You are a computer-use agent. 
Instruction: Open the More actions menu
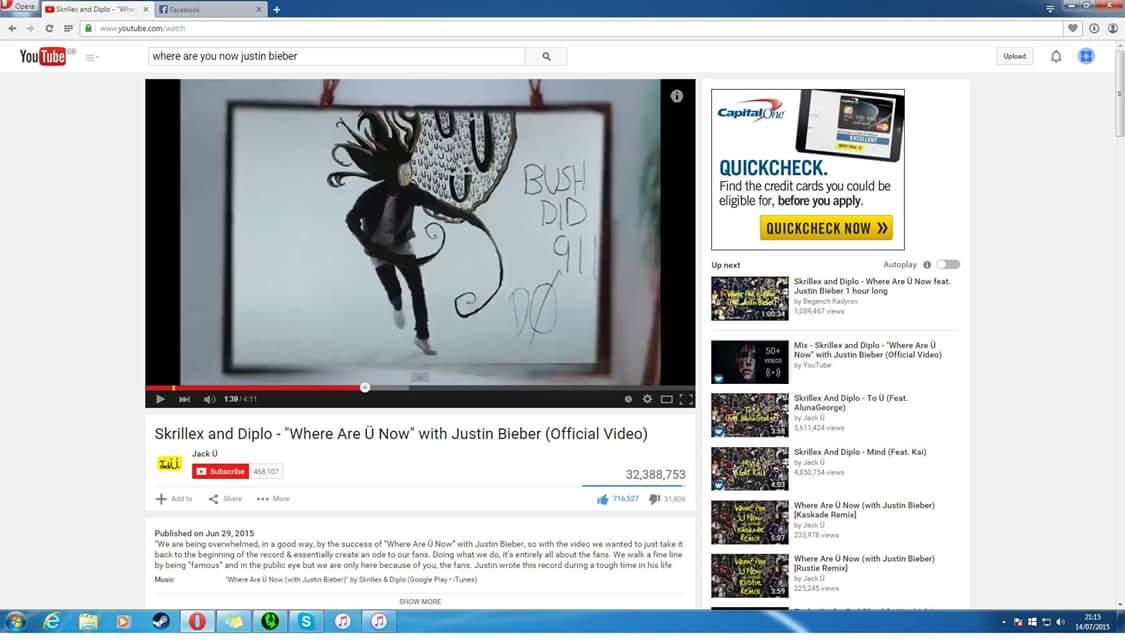(x=273, y=499)
